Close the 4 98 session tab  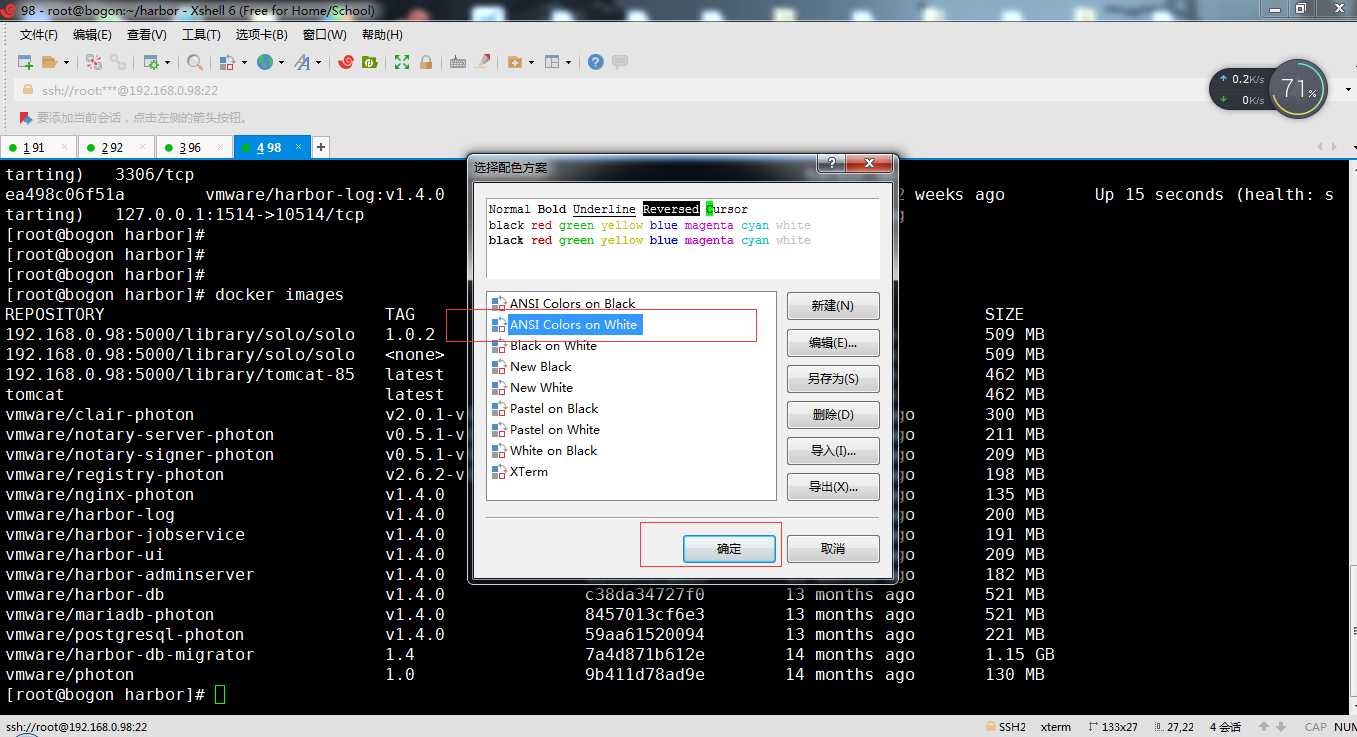[x=297, y=147]
